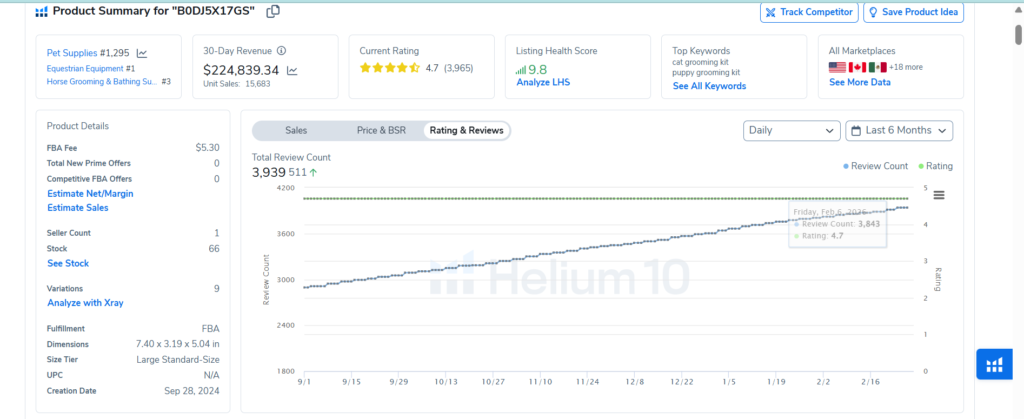The image size is (1024, 419).
Task: Click the United States flag icon
Action: [x=838, y=67]
